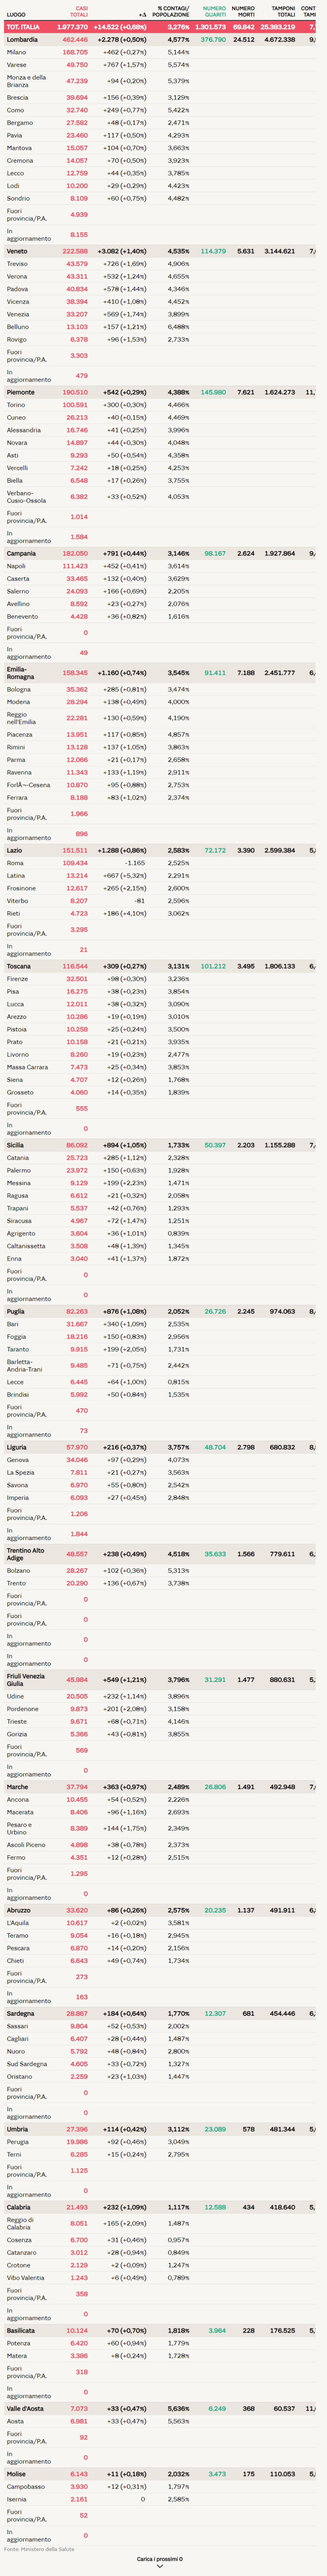This screenshot has width=327, height=2576.
Task: Click the 'Verbano-Cusio-Ossola' province row
Action: [x=160, y=496]
